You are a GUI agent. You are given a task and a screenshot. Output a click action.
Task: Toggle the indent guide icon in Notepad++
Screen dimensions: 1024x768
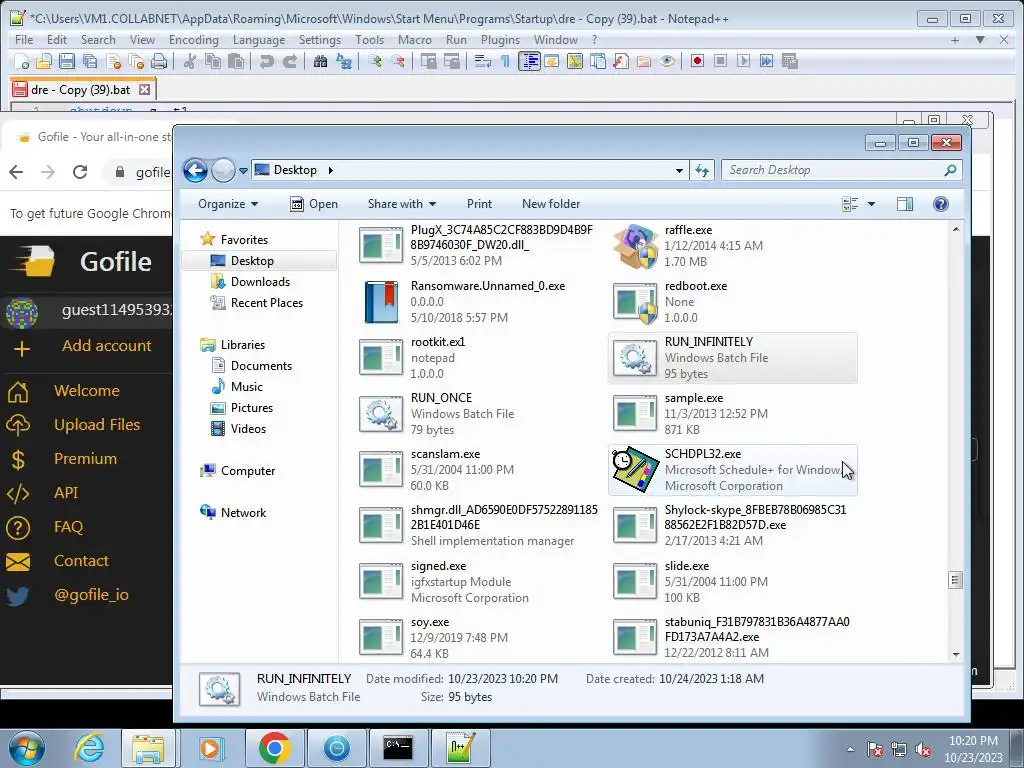[529, 61]
